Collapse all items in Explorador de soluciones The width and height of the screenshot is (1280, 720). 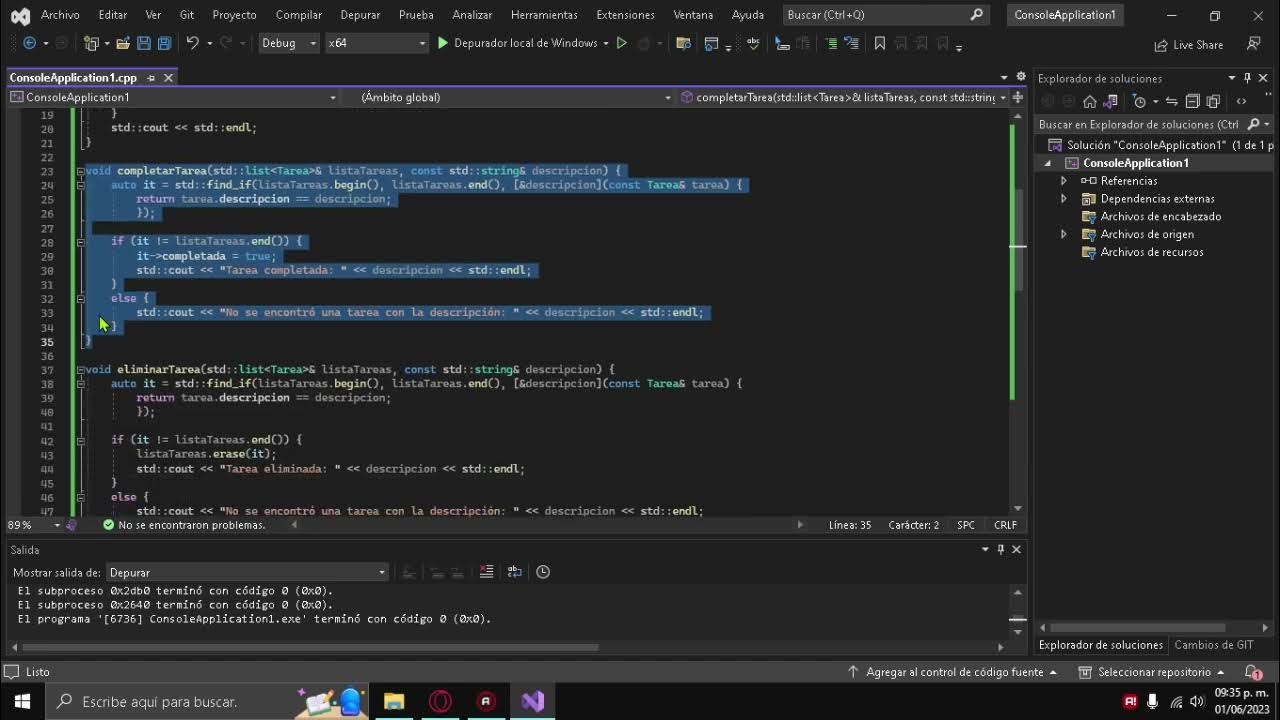click(1192, 101)
